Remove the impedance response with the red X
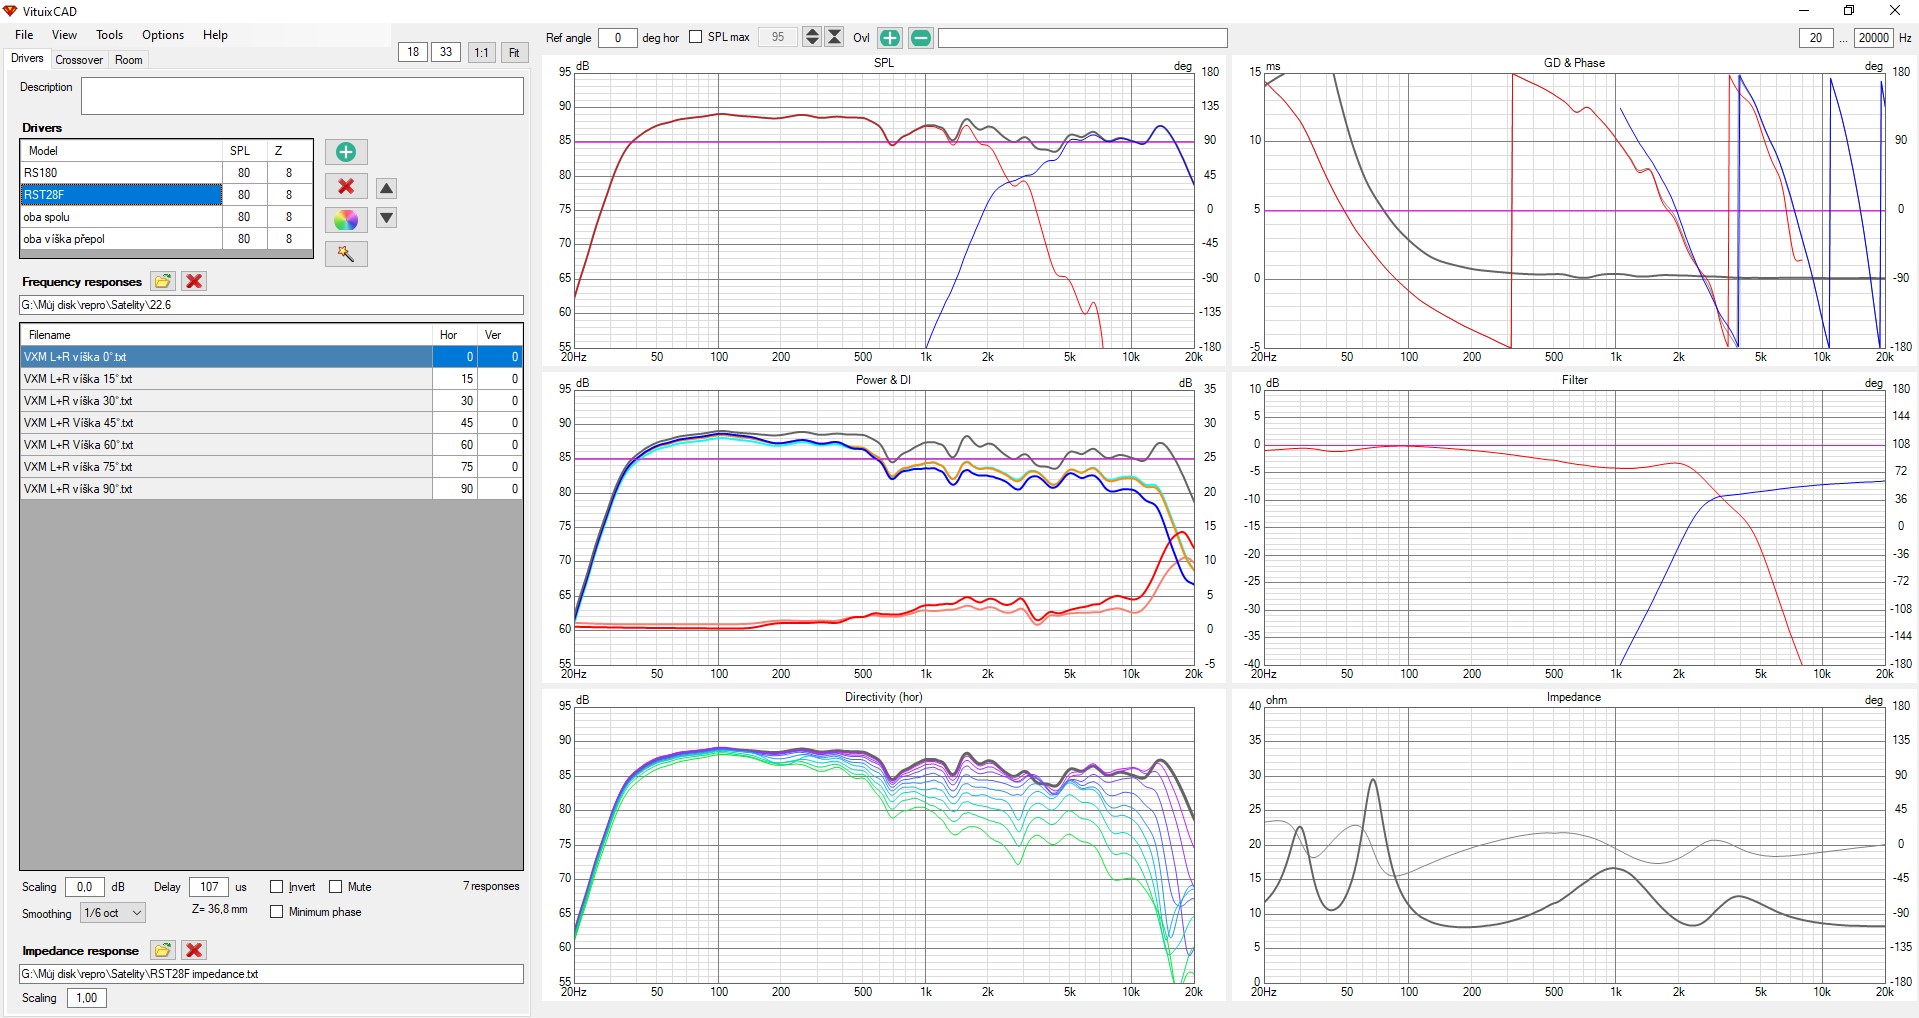 [194, 950]
